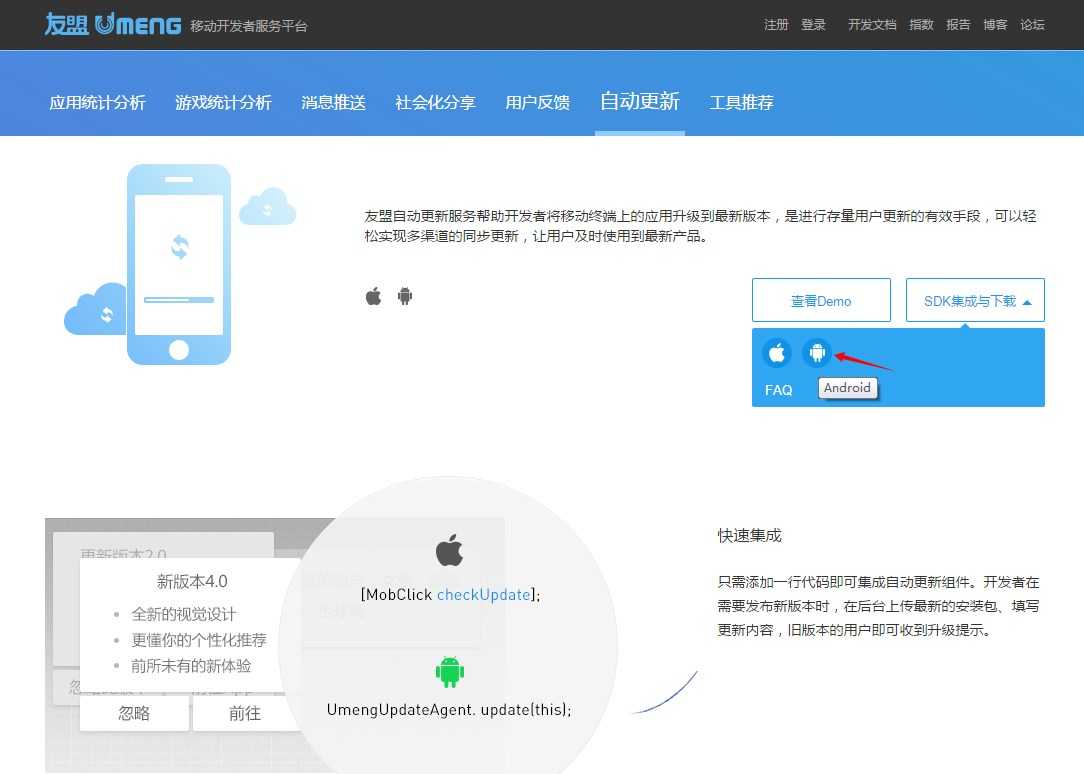The width and height of the screenshot is (1084, 774).
Task: Switch to 应用统计分析 tab
Action: (97, 103)
